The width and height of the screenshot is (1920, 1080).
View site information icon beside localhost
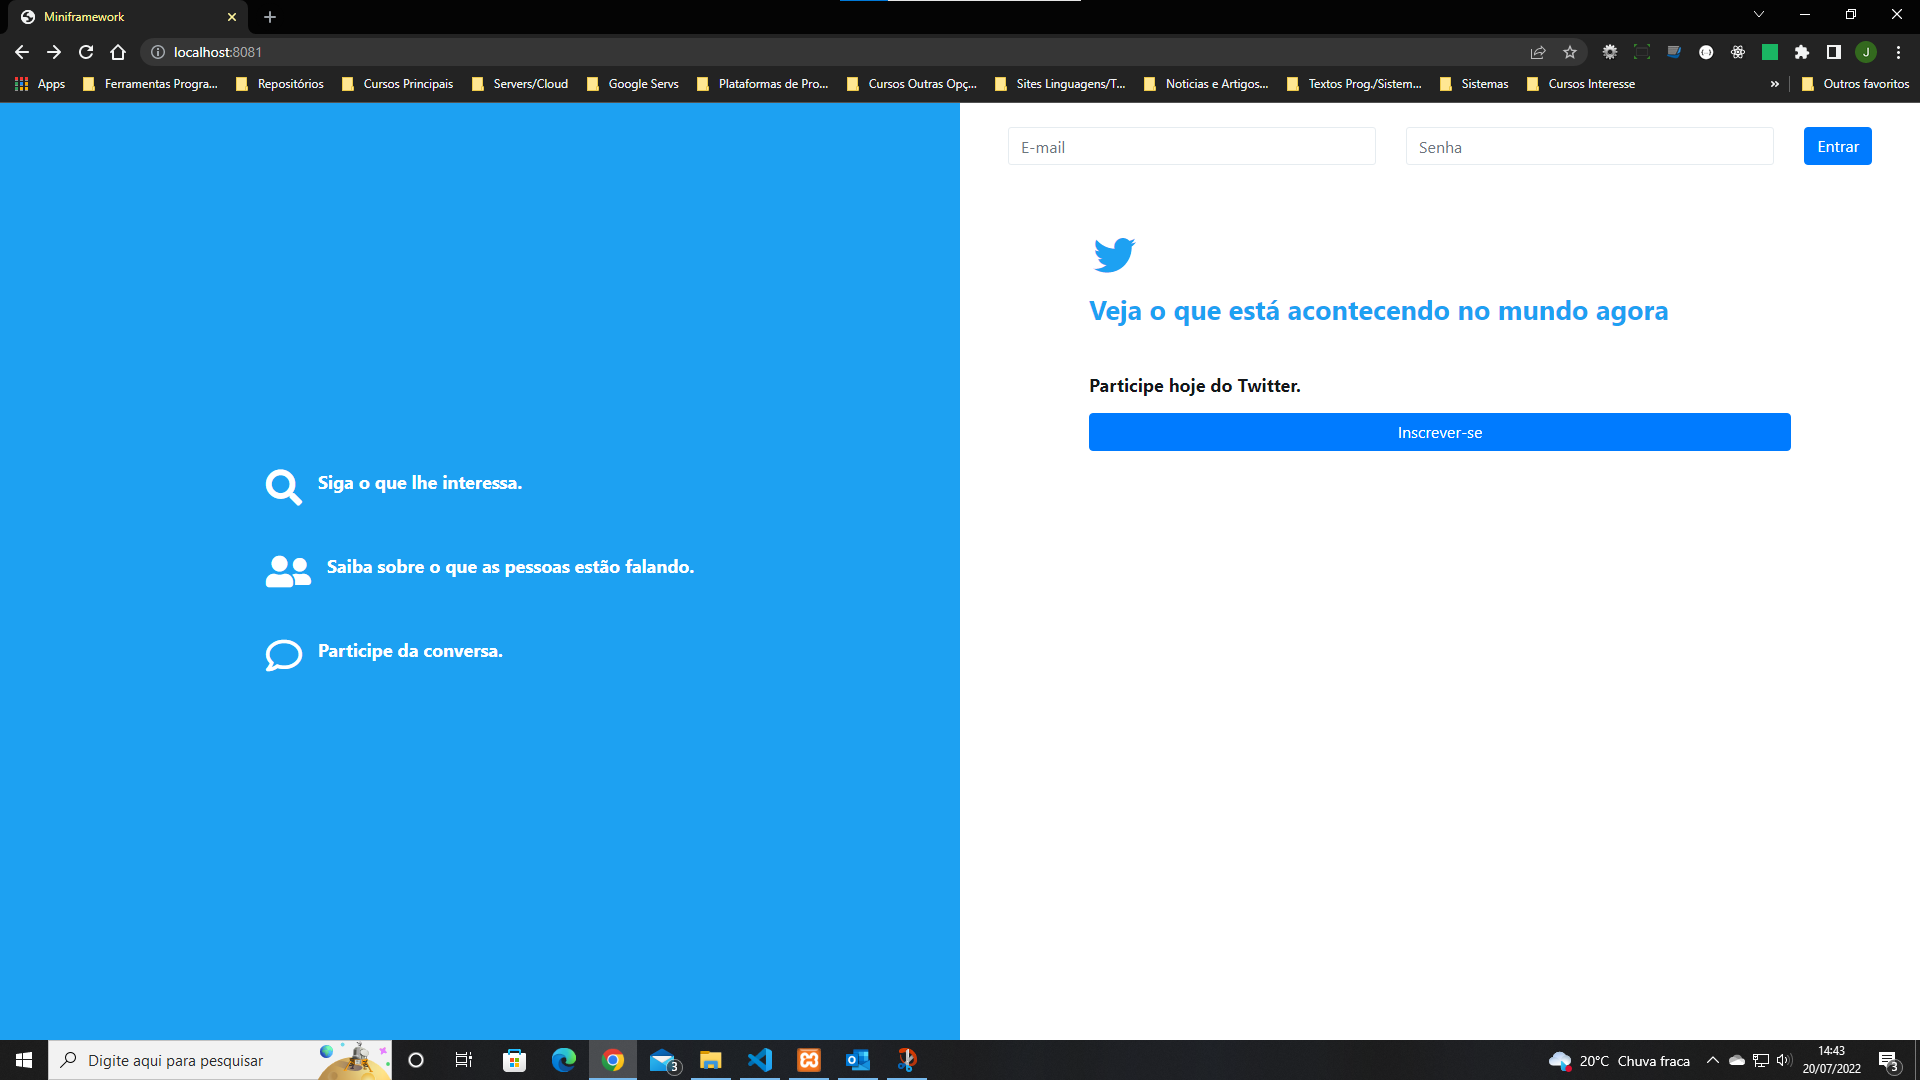(x=157, y=52)
